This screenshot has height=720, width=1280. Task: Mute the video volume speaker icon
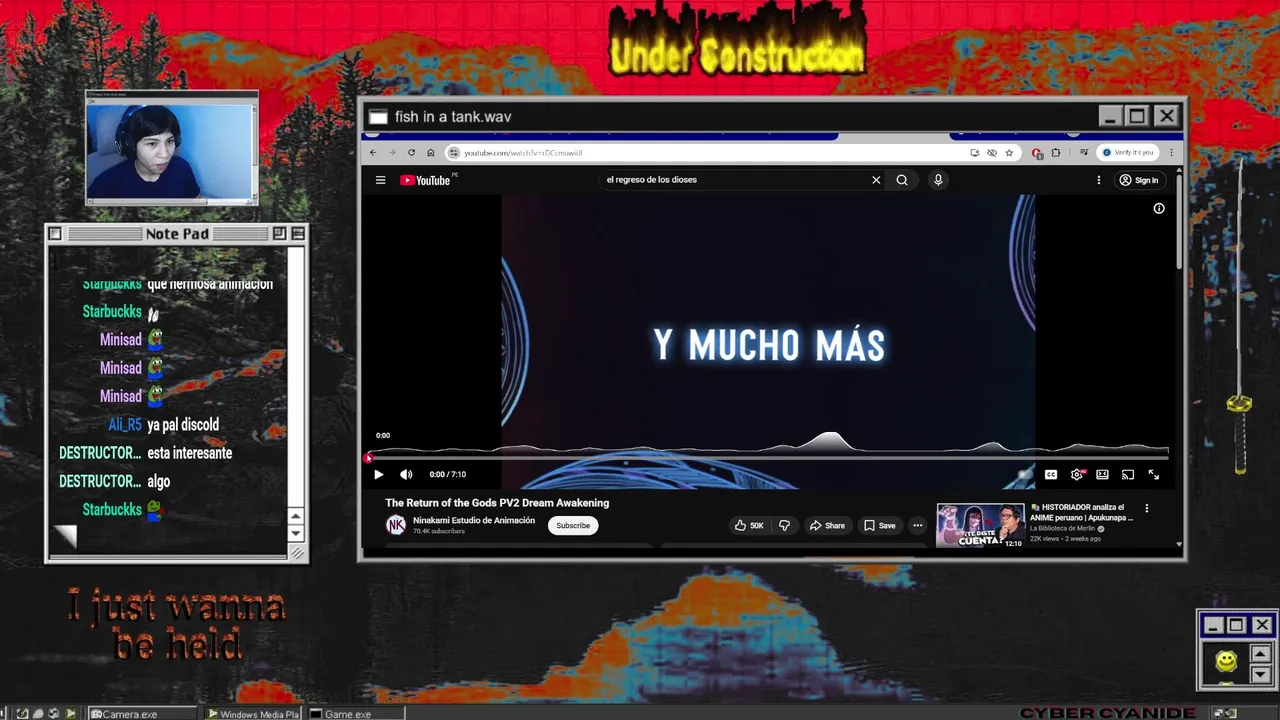406,475
